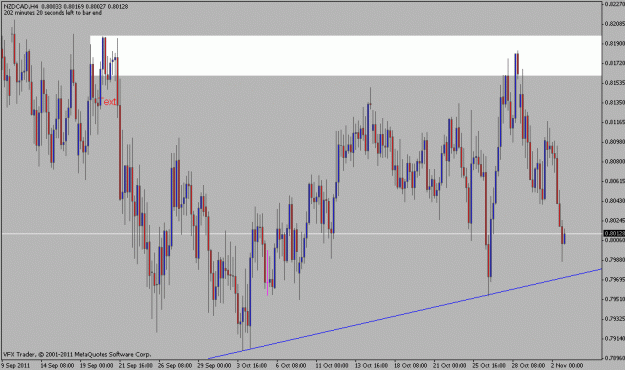Image resolution: width=625 pixels, height=370 pixels.
Task: Click the 0.81350 price scale label
Action: point(615,102)
